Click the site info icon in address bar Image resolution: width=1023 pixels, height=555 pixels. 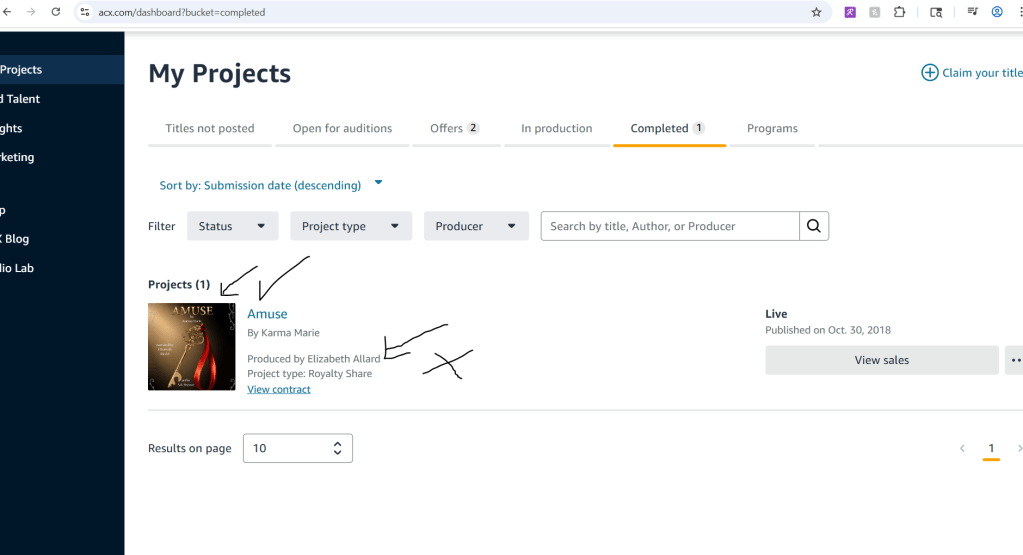point(86,13)
